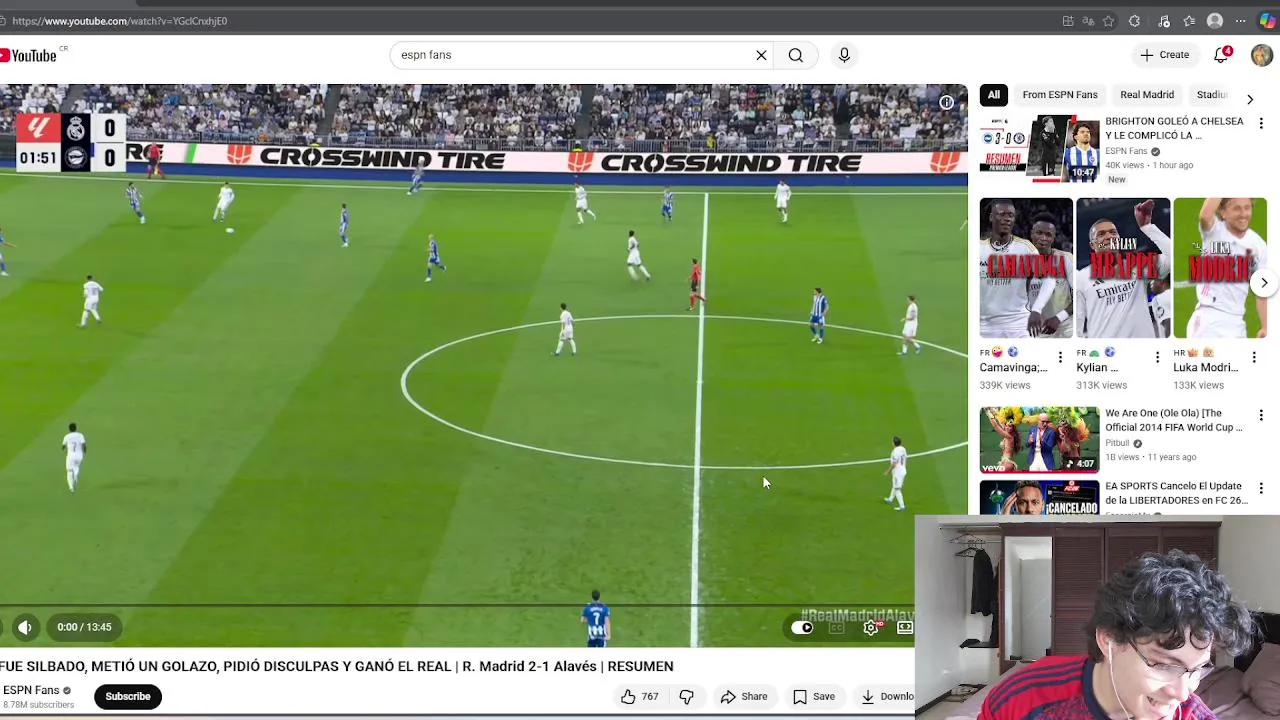Viewport: 1280px width, 720px height.
Task: Open the 'We Are One (Ole Ola)' title link
Action: coord(1174,420)
